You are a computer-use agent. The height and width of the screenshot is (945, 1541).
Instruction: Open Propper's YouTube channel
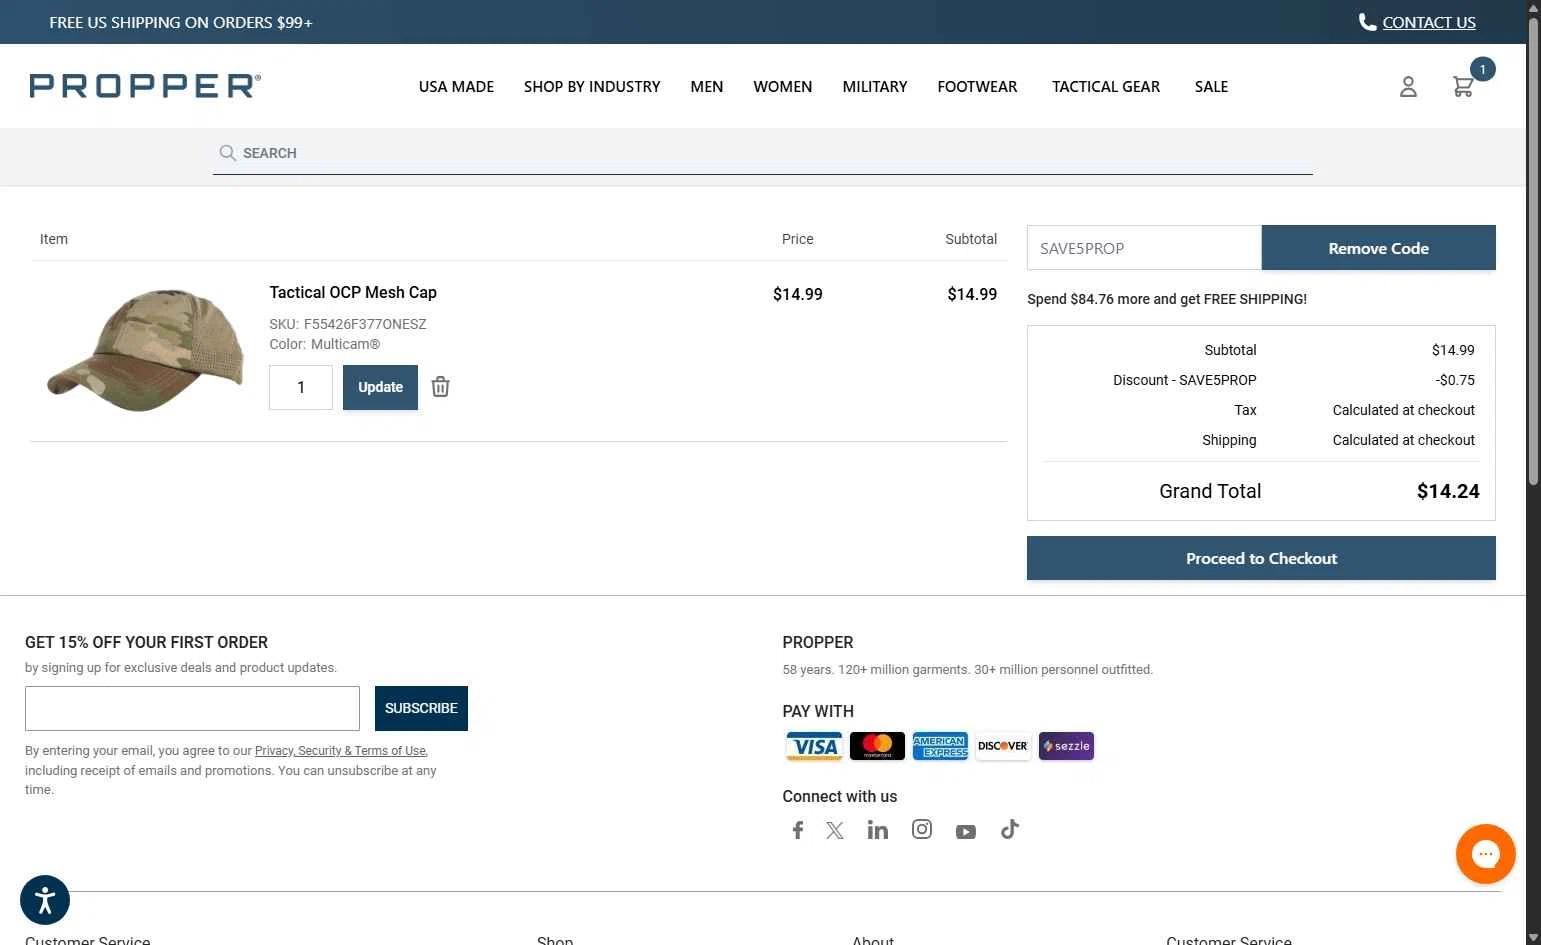pos(966,832)
